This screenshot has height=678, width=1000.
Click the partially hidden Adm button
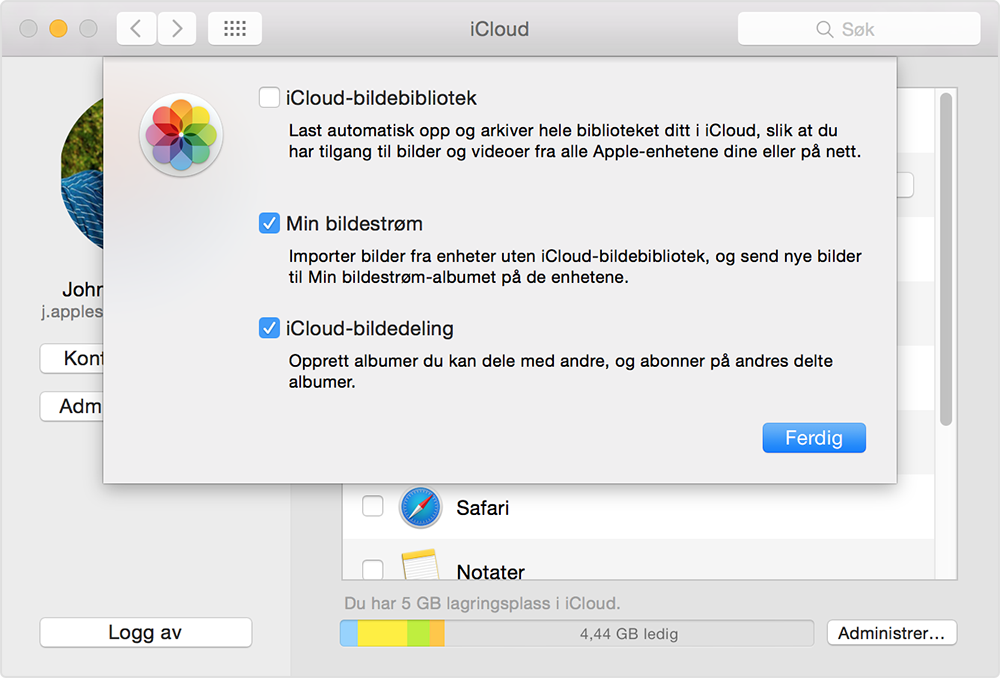(71, 406)
